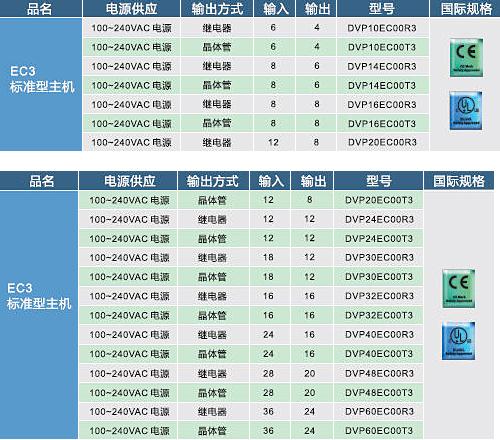The width and height of the screenshot is (500, 440).
Task: Select the 输出方式 header in lower table
Action: [213, 181]
